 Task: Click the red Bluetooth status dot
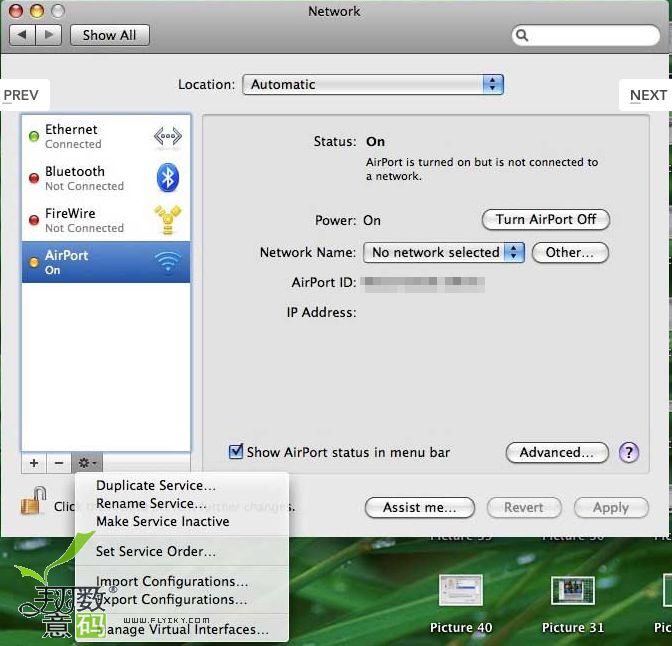[34, 178]
